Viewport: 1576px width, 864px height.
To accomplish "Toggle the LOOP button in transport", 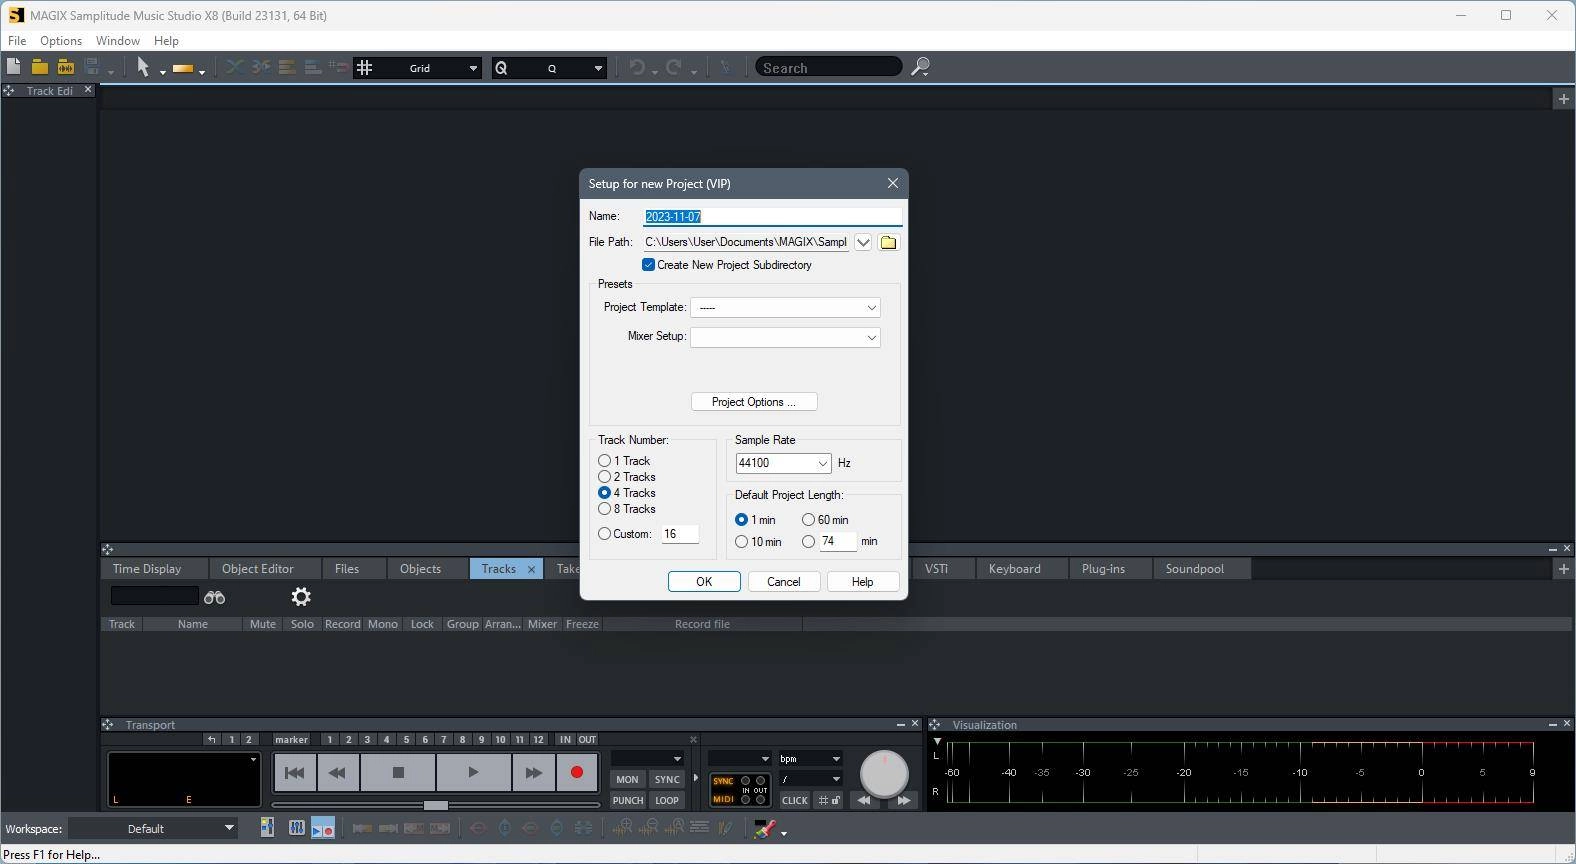I will [666, 800].
